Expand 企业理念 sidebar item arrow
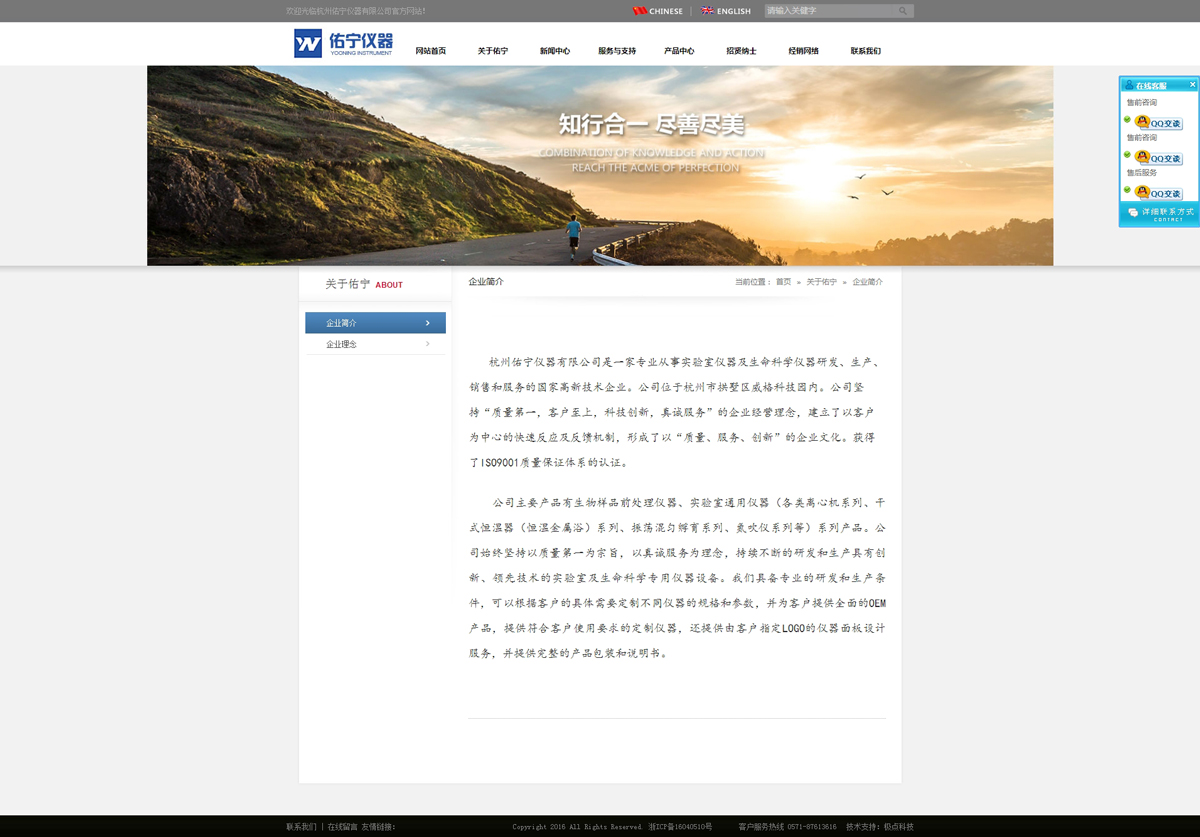This screenshot has height=837, width=1200. point(428,344)
